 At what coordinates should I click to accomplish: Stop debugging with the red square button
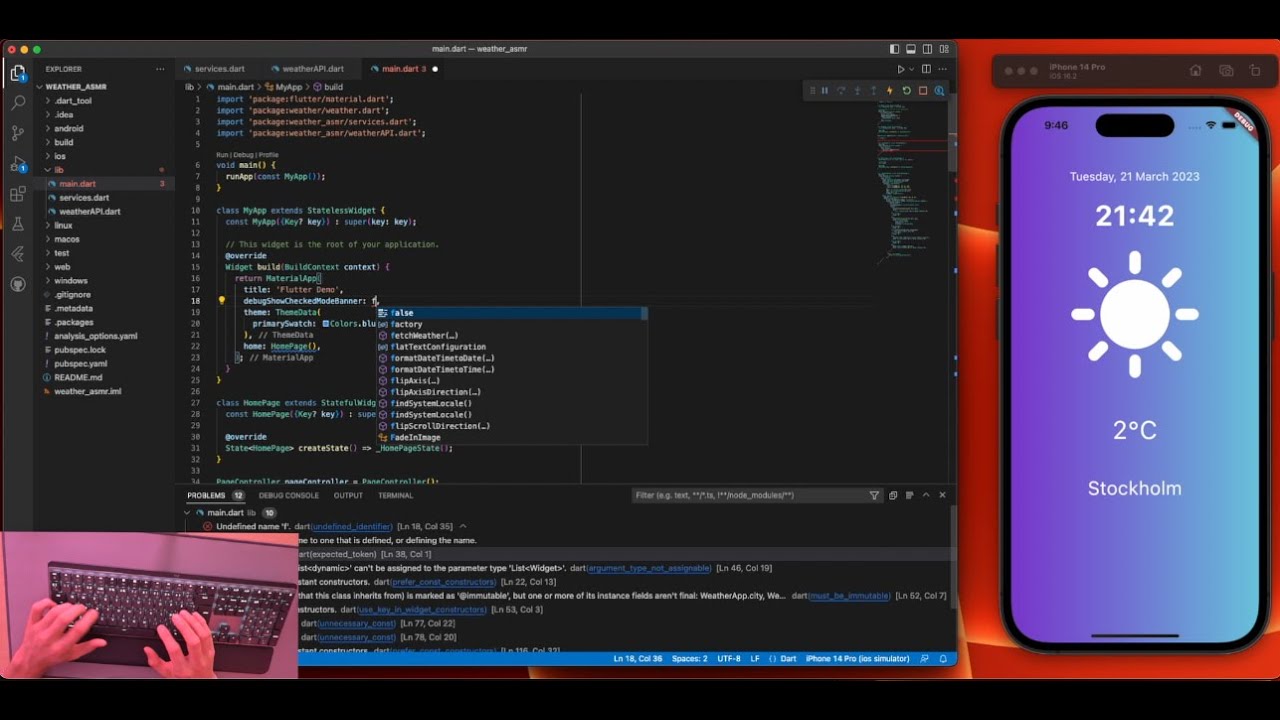point(922,91)
